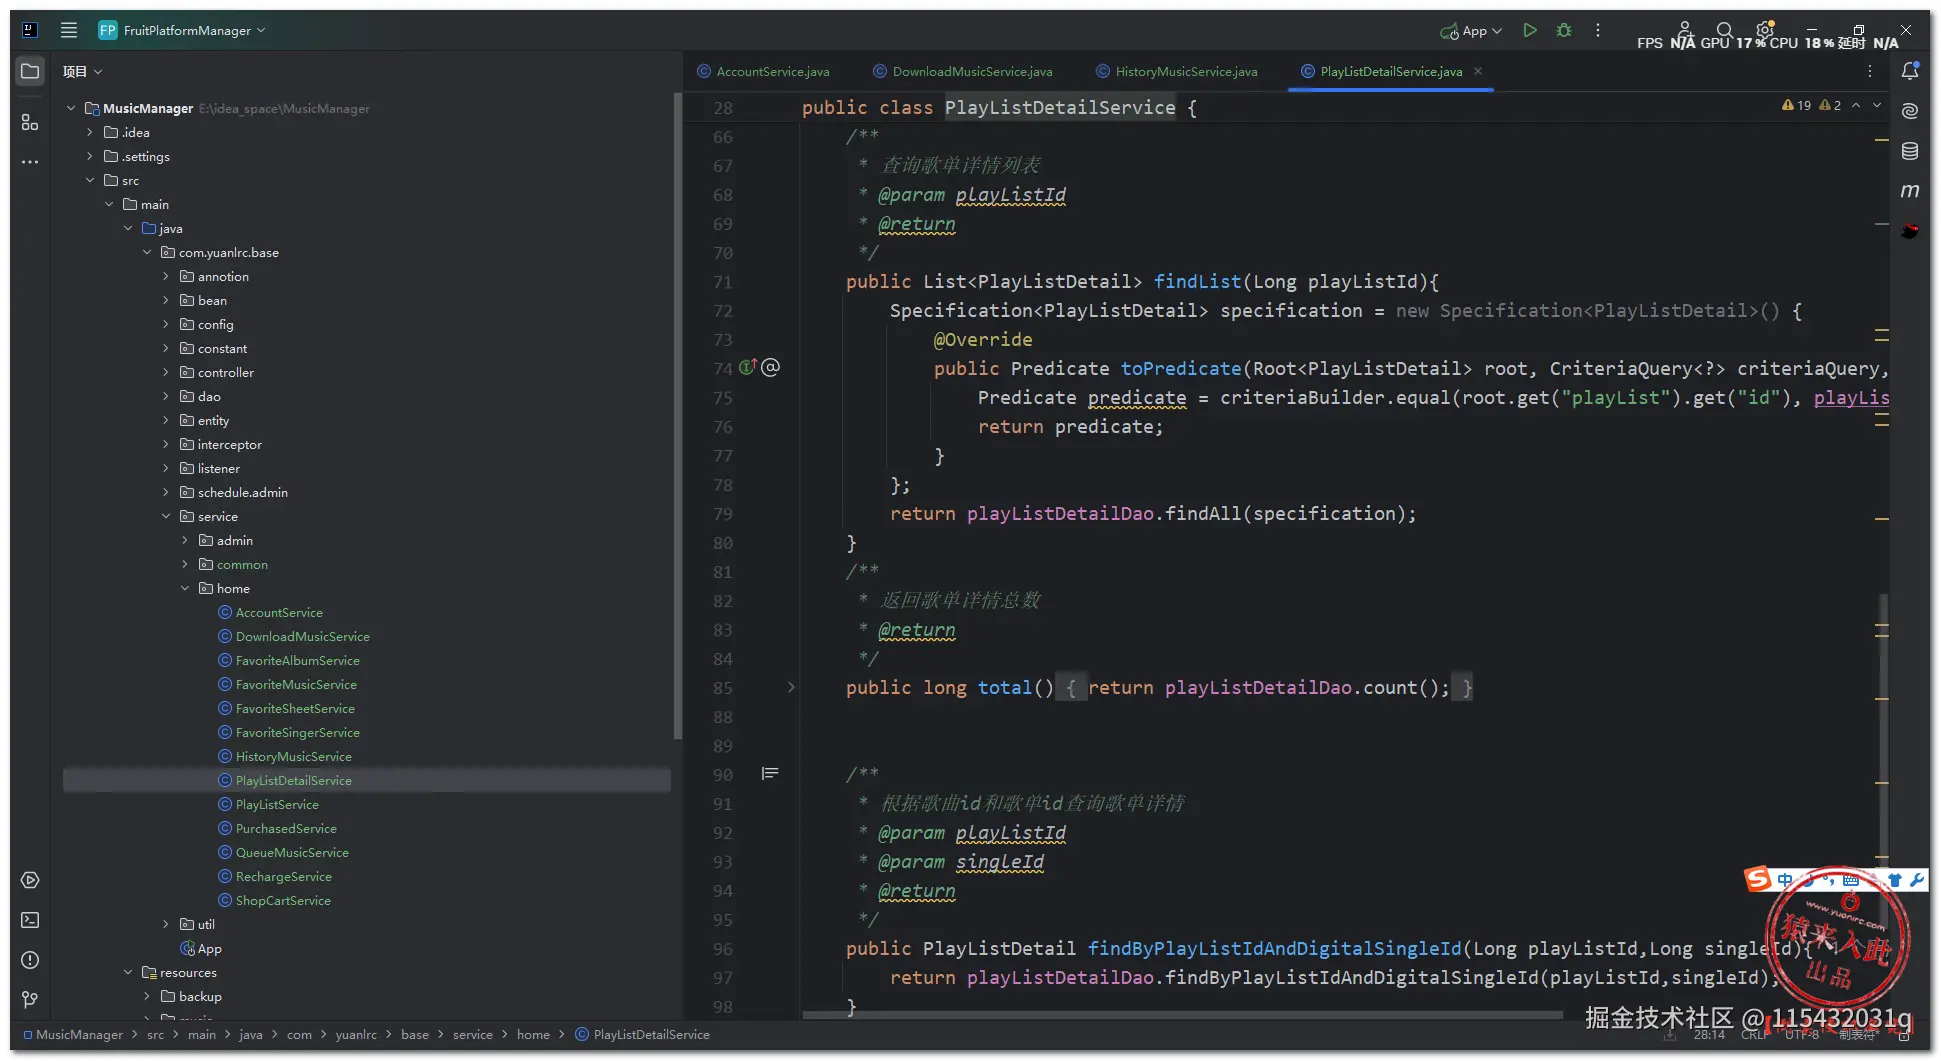Open the 项目 view selector dropdown
Screen dimensions: 1941x1061
83,72
